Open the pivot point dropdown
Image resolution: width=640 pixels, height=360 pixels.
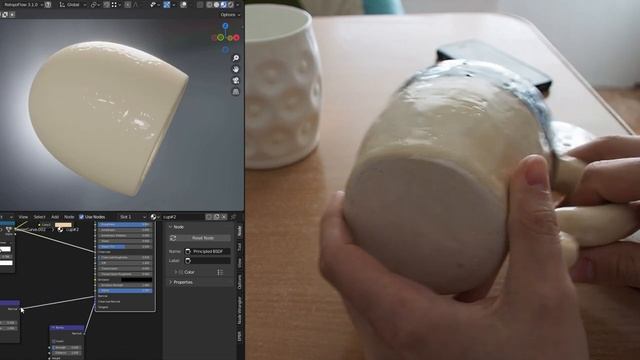point(96,5)
